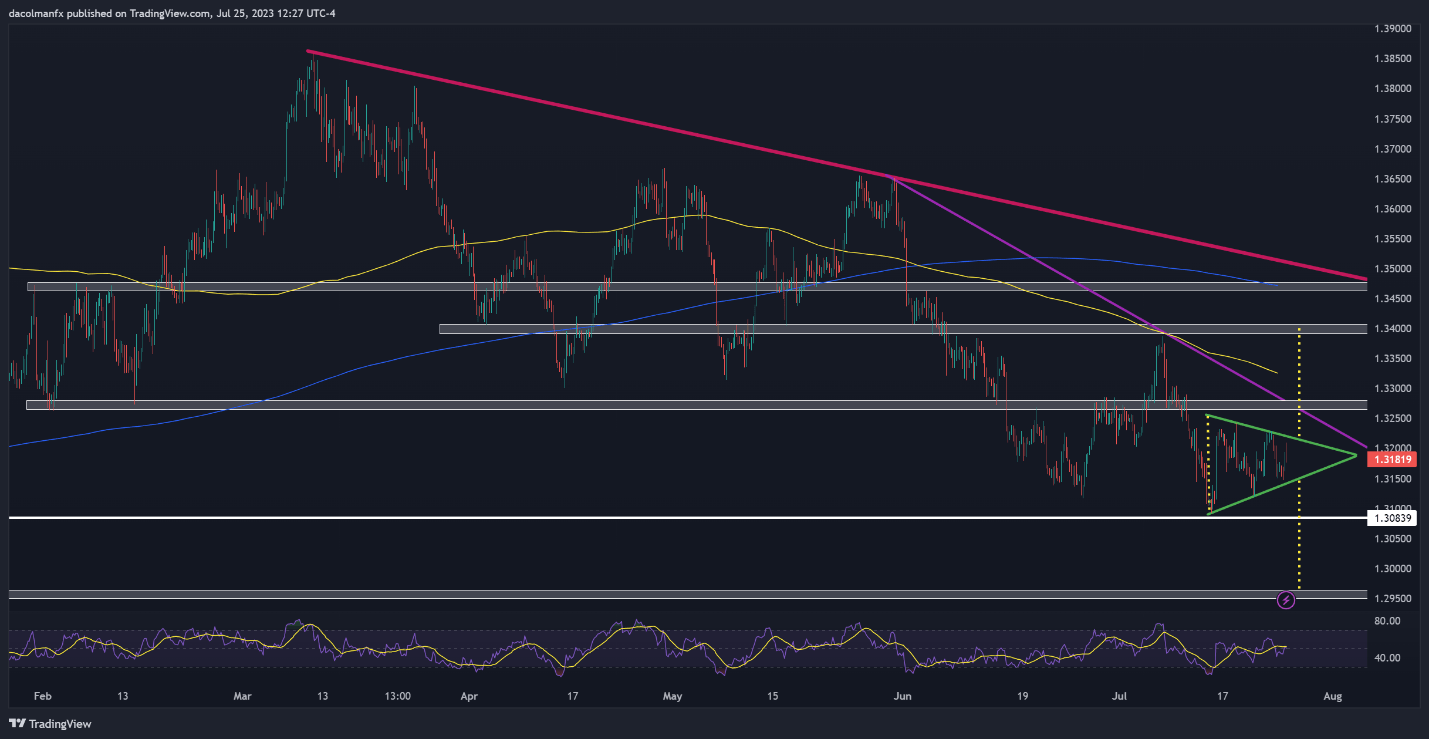Click the 1.31500 price axis label
The image size is (1429, 739).
pos(1394,479)
